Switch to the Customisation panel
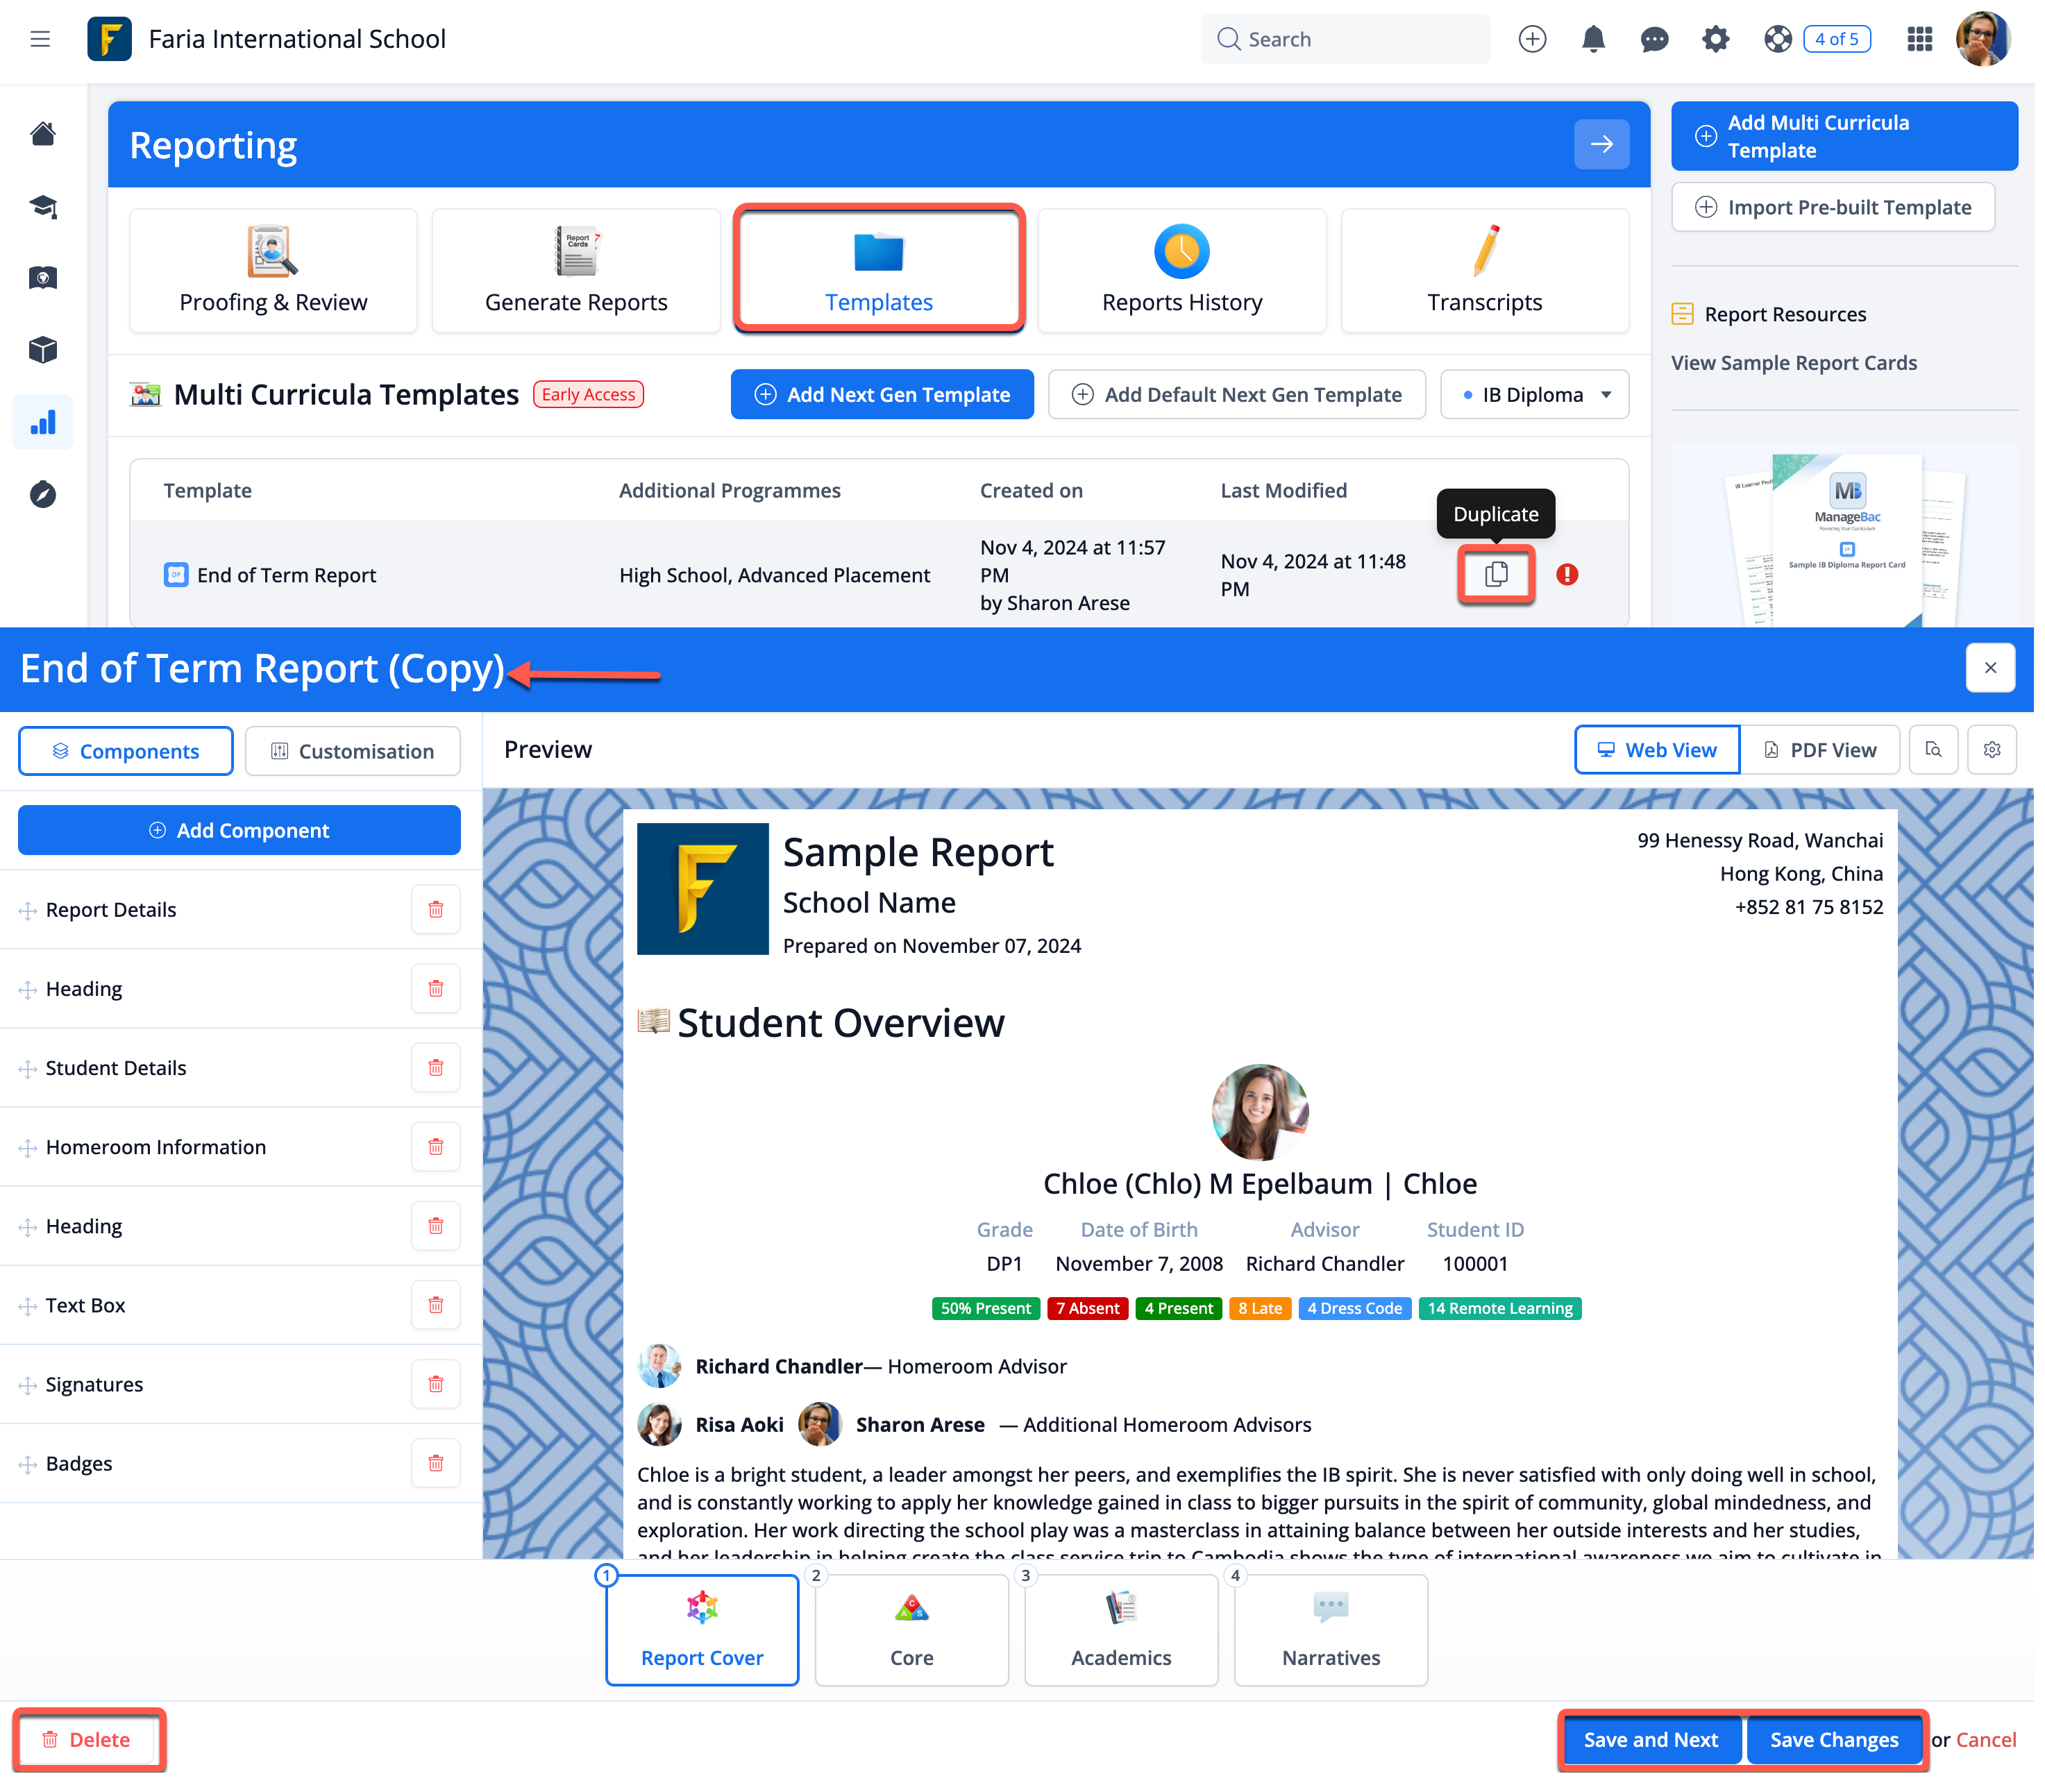The height and width of the screenshot is (1792, 2045). [x=353, y=751]
